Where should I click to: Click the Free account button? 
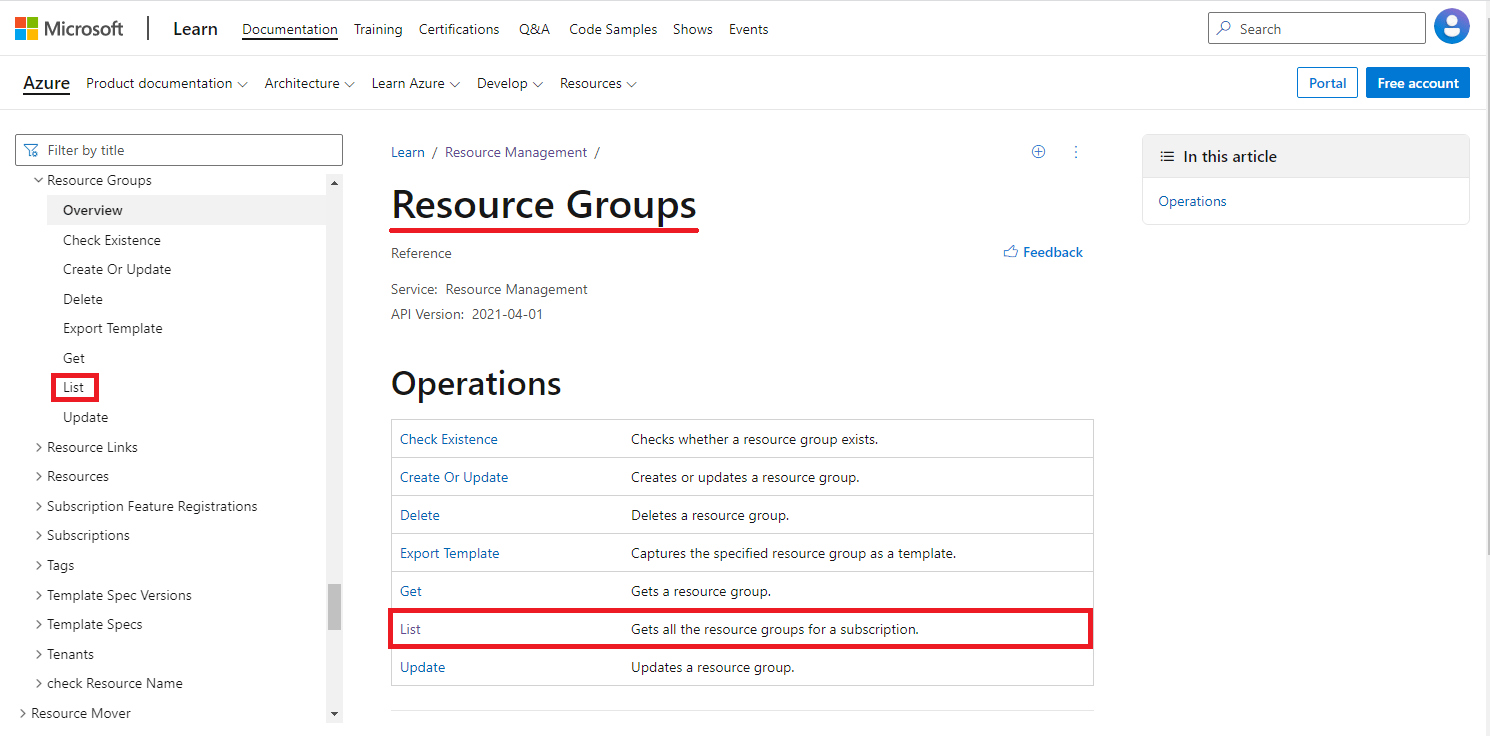coord(1418,83)
